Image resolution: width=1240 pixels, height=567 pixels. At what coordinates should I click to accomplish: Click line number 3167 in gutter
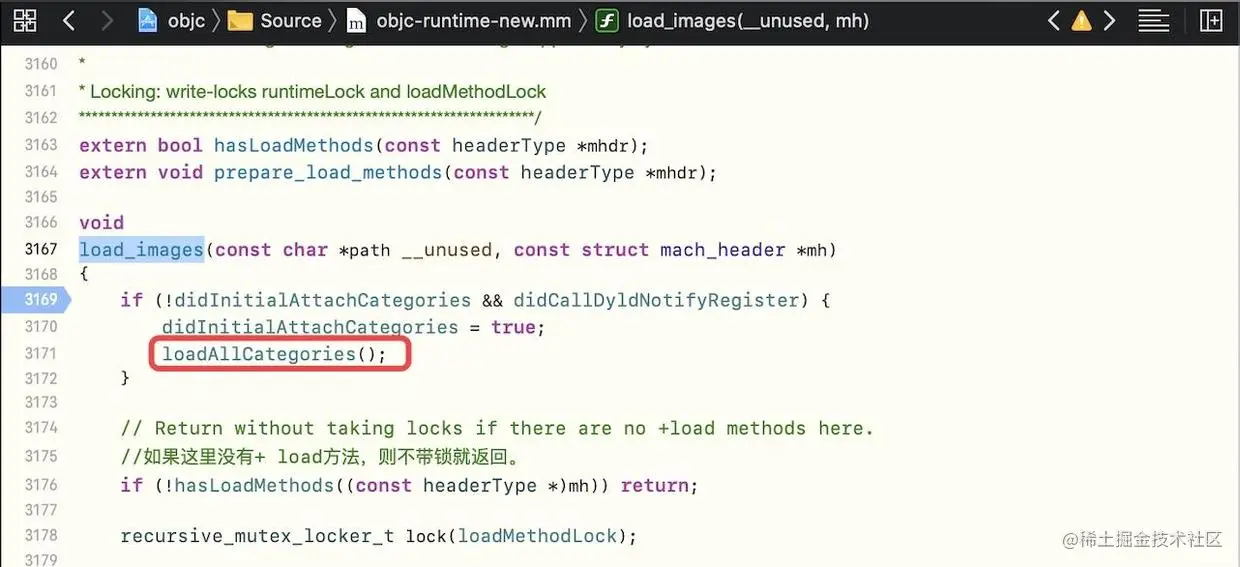coord(41,249)
